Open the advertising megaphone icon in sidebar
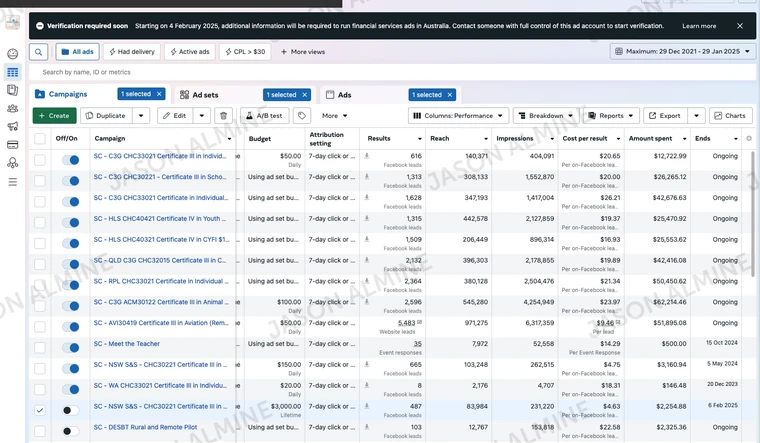This screenshot has height=443, width=760. [13, 127]
